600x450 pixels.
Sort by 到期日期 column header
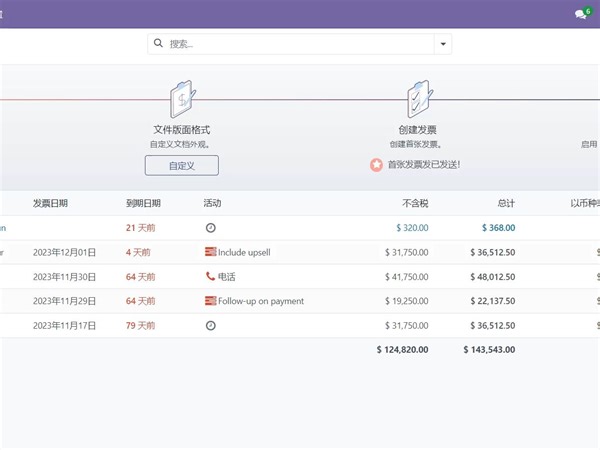[143, 203]
